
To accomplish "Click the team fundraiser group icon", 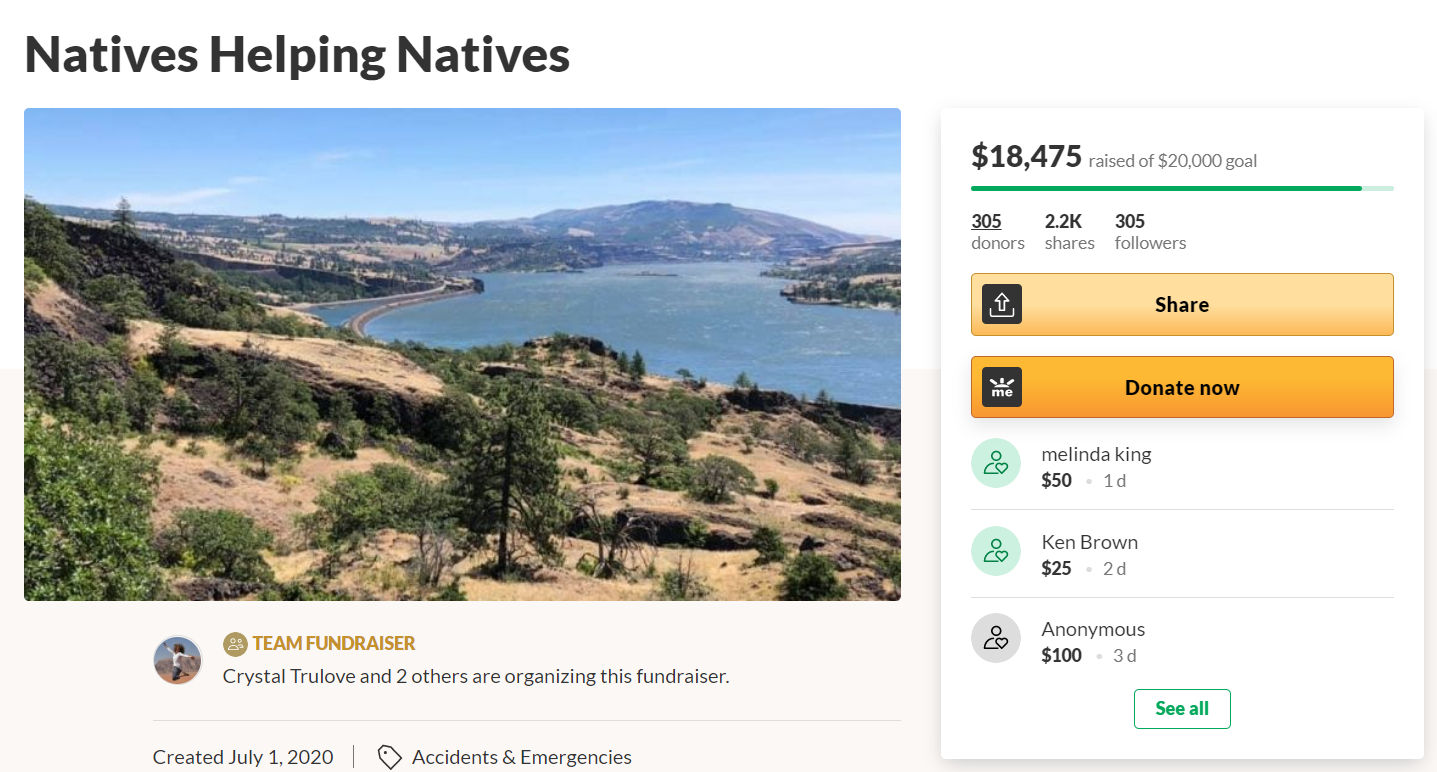I will coord(235,643).
